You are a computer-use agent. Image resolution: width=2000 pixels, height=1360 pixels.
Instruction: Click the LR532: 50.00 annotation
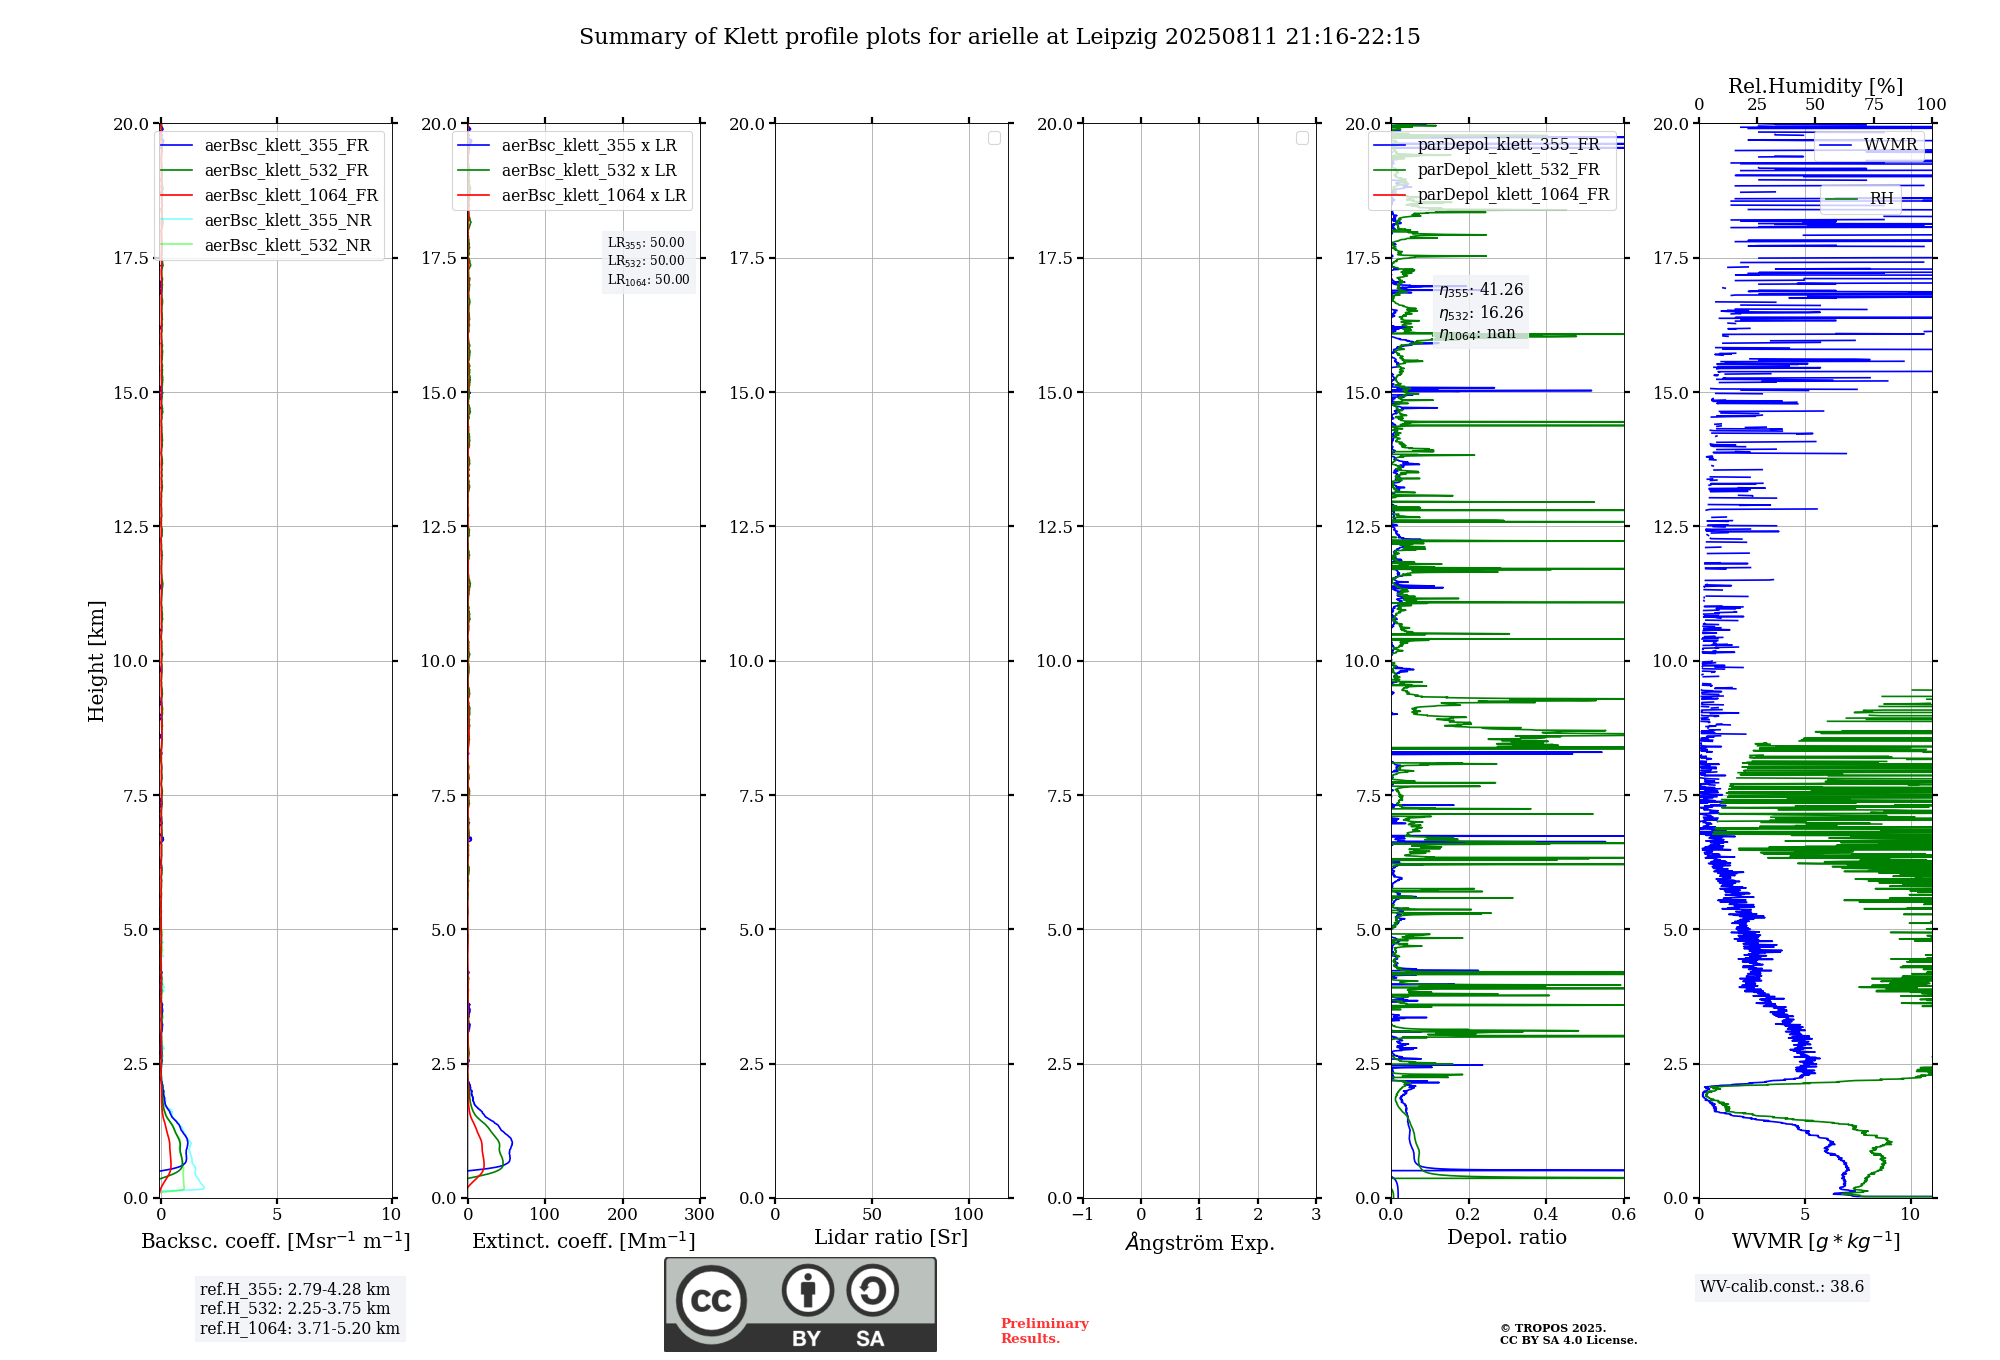[x=646, y=261]
